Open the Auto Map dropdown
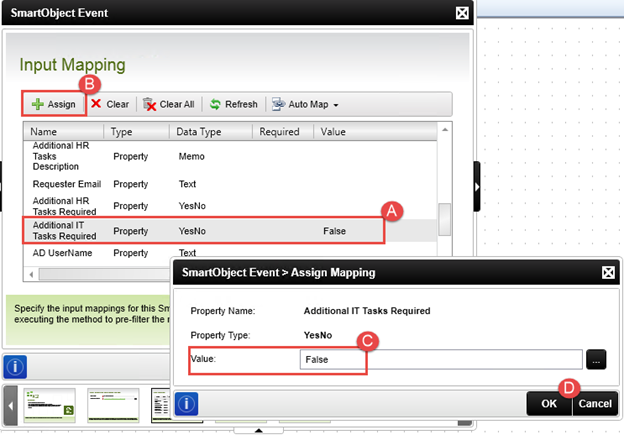 (x=305, y=104)
